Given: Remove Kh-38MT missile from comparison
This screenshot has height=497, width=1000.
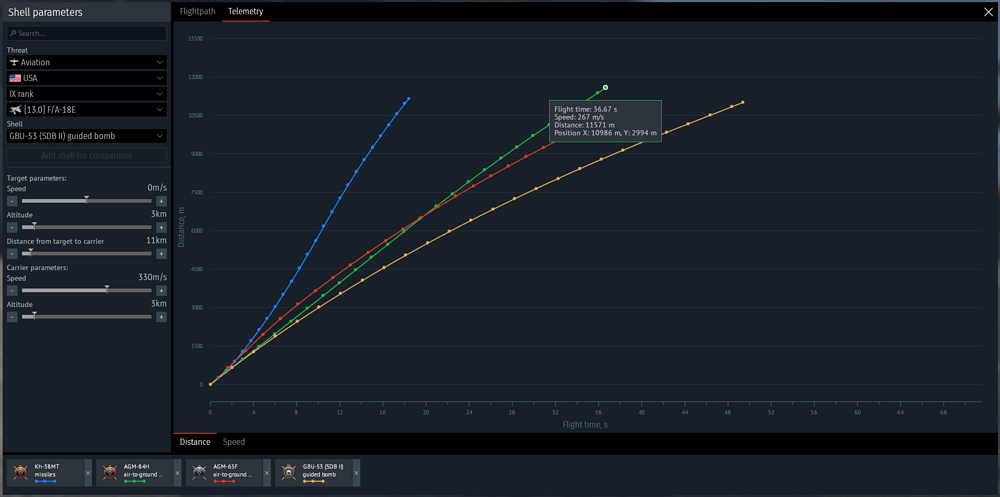Looking at the screenshot, I should [88, 473].
